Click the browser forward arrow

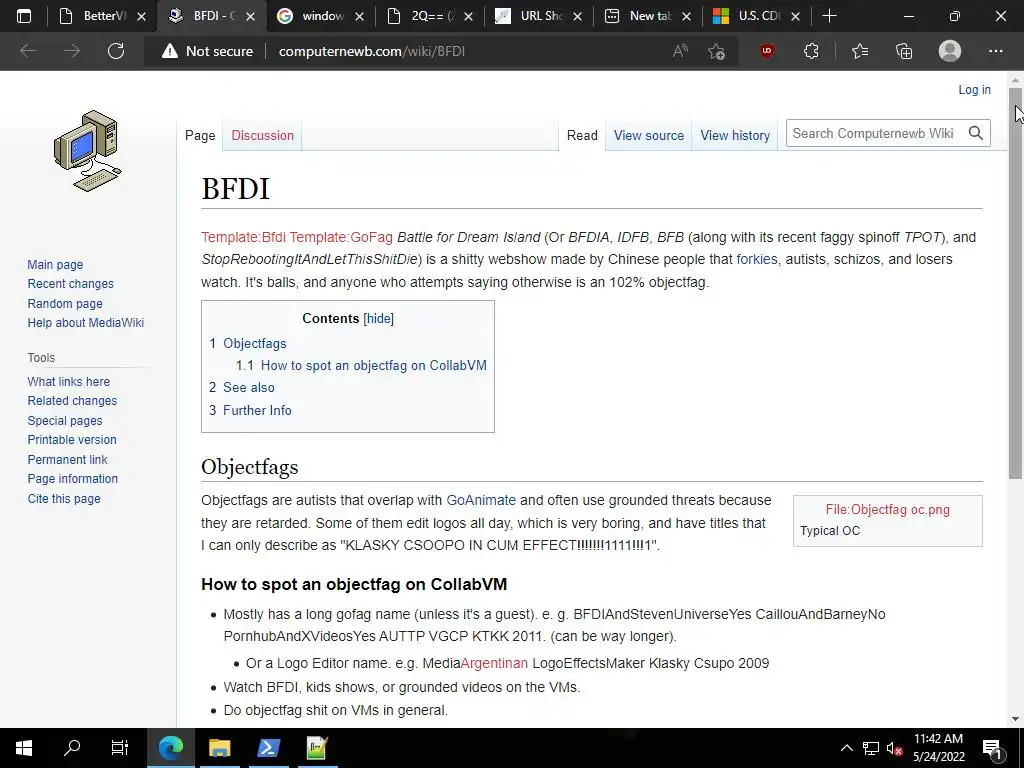pos(72,51)
